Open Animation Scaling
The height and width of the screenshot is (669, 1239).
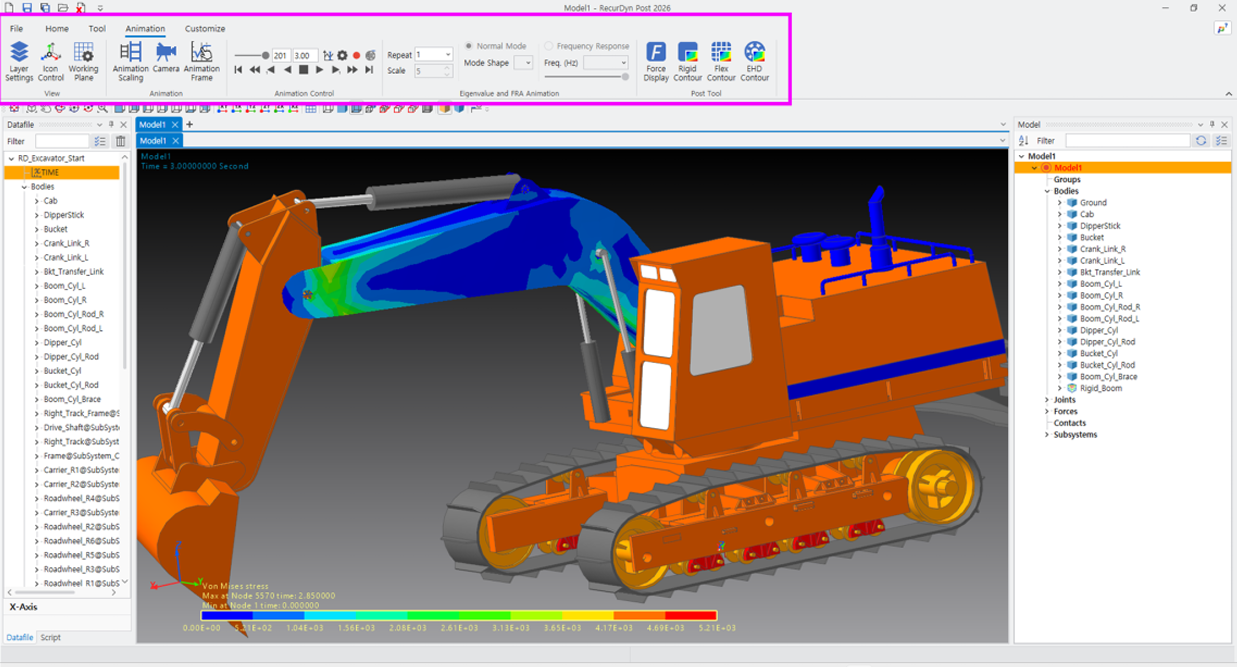pos(131,62)
